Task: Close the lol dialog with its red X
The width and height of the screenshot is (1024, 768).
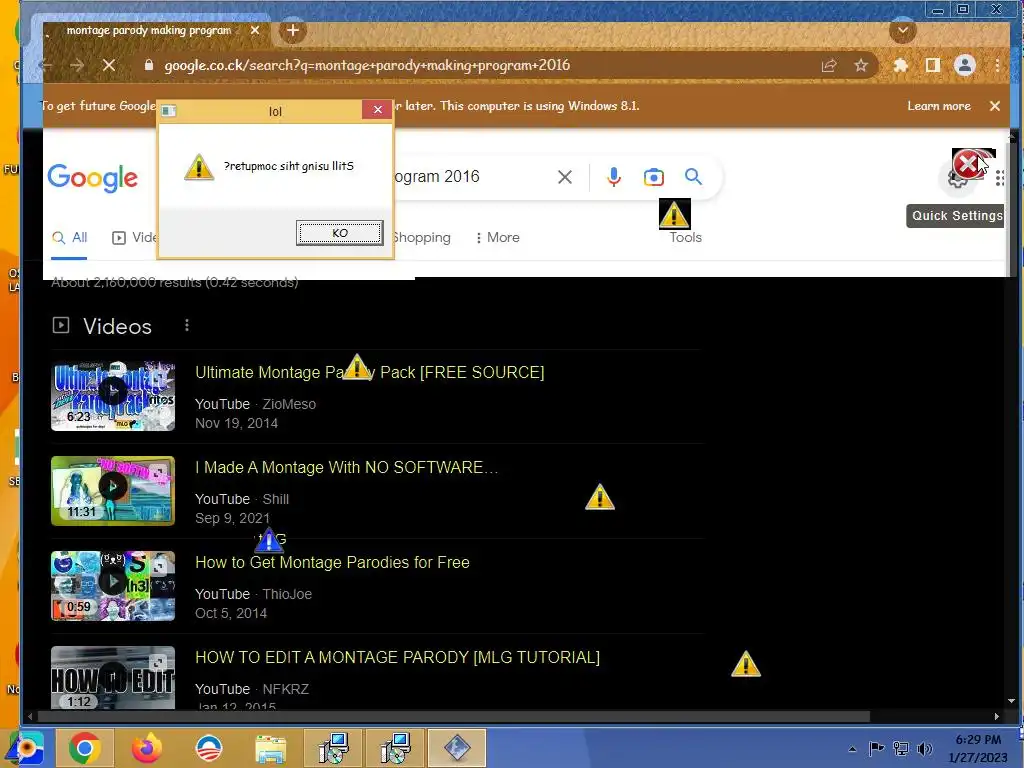Action: pyautogui.click(x=377, y=110)
